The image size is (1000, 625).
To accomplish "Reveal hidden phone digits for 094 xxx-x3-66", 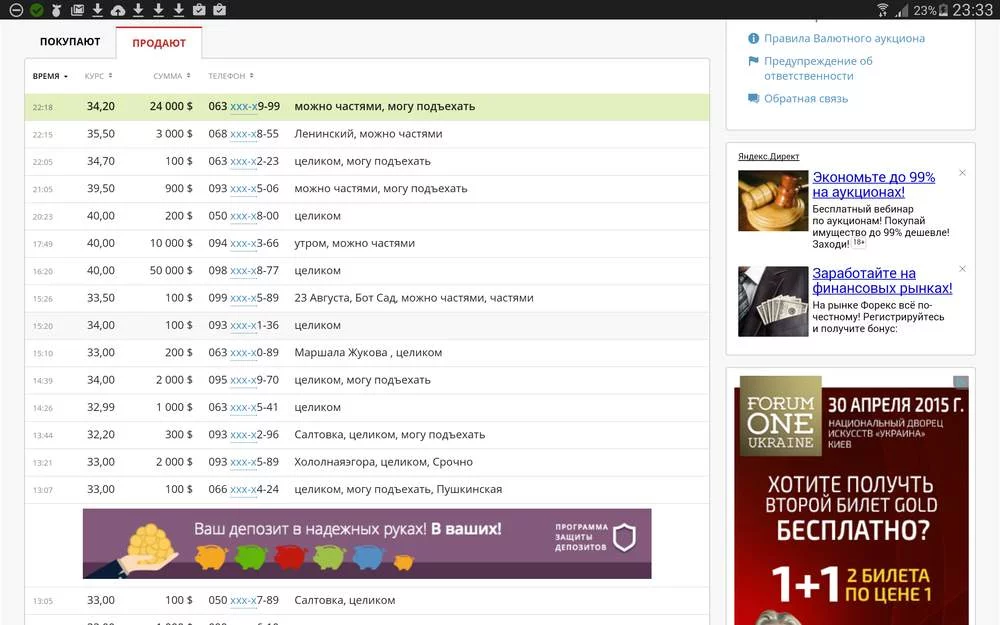I will coord(244,244).
